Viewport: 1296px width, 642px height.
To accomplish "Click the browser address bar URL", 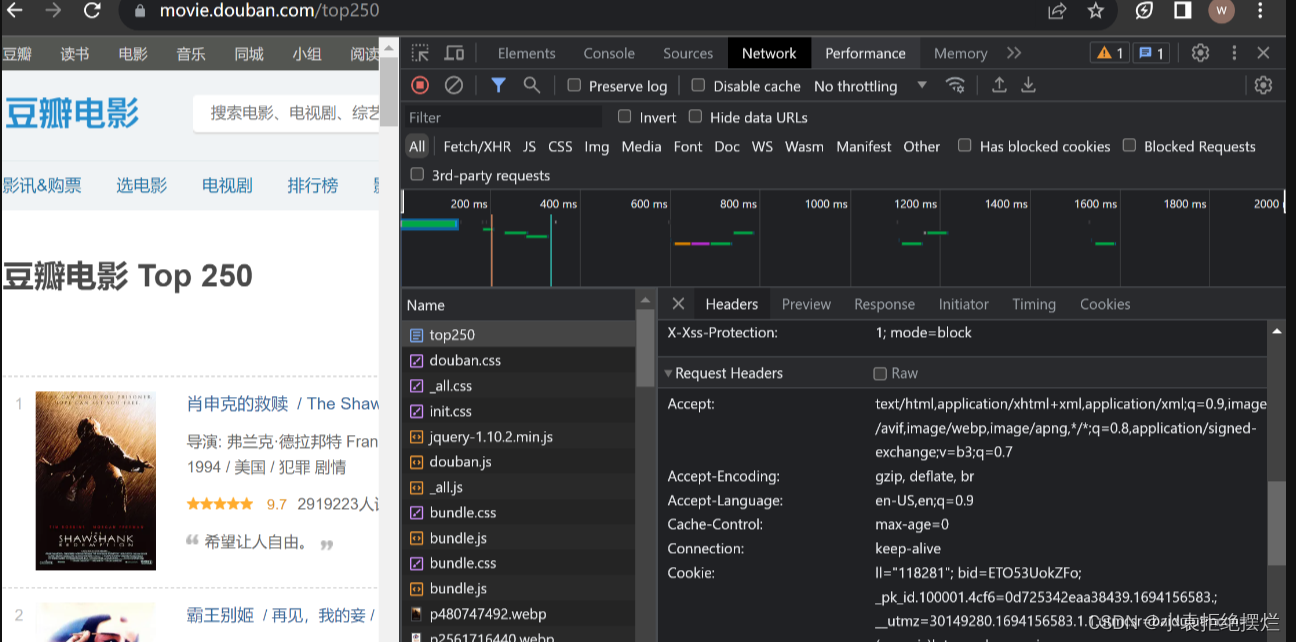I will [270, 11].
